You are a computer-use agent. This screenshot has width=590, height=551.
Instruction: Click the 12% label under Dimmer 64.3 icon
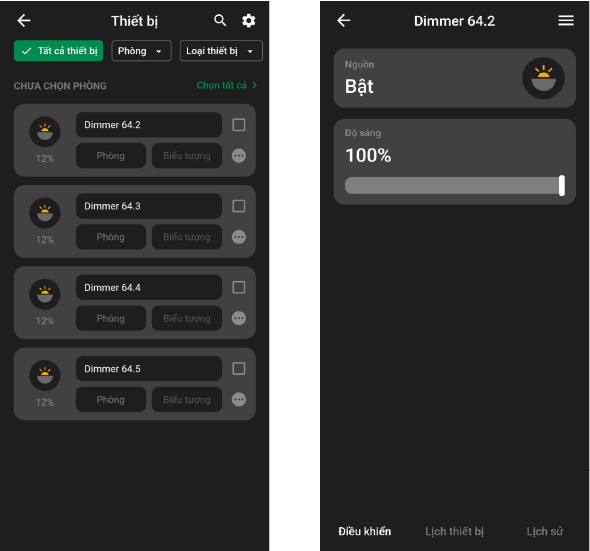(45, 240)
